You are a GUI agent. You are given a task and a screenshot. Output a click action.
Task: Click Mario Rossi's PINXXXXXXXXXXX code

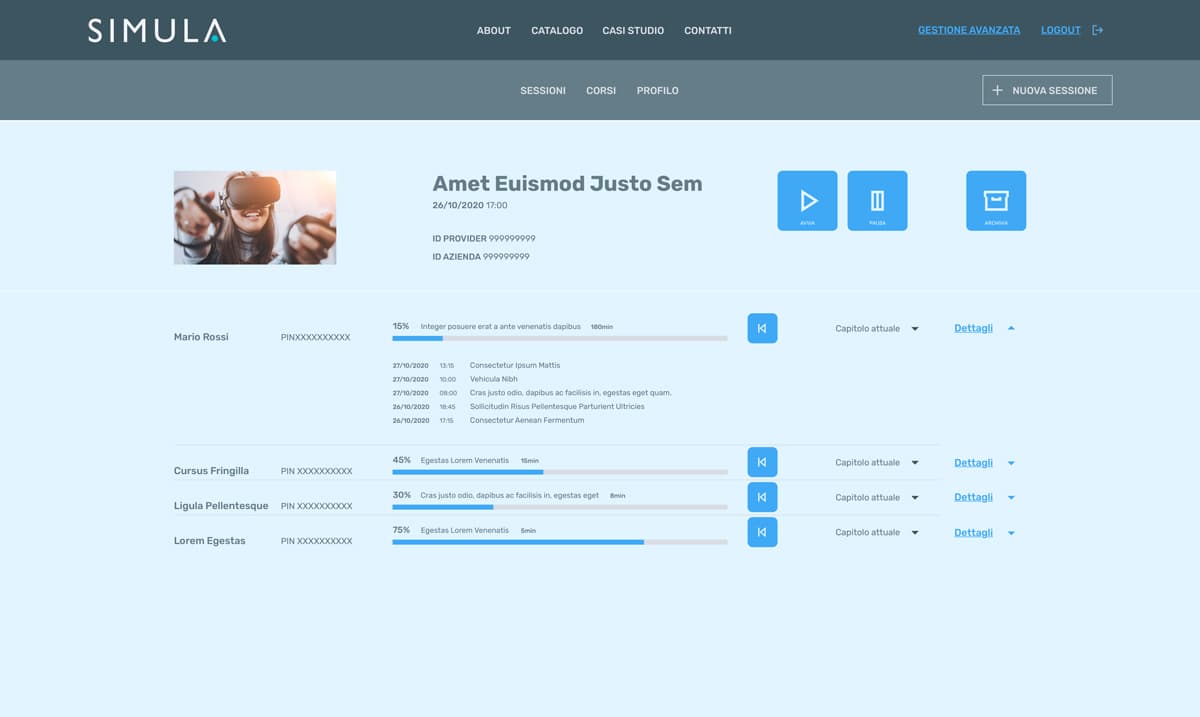316,338
